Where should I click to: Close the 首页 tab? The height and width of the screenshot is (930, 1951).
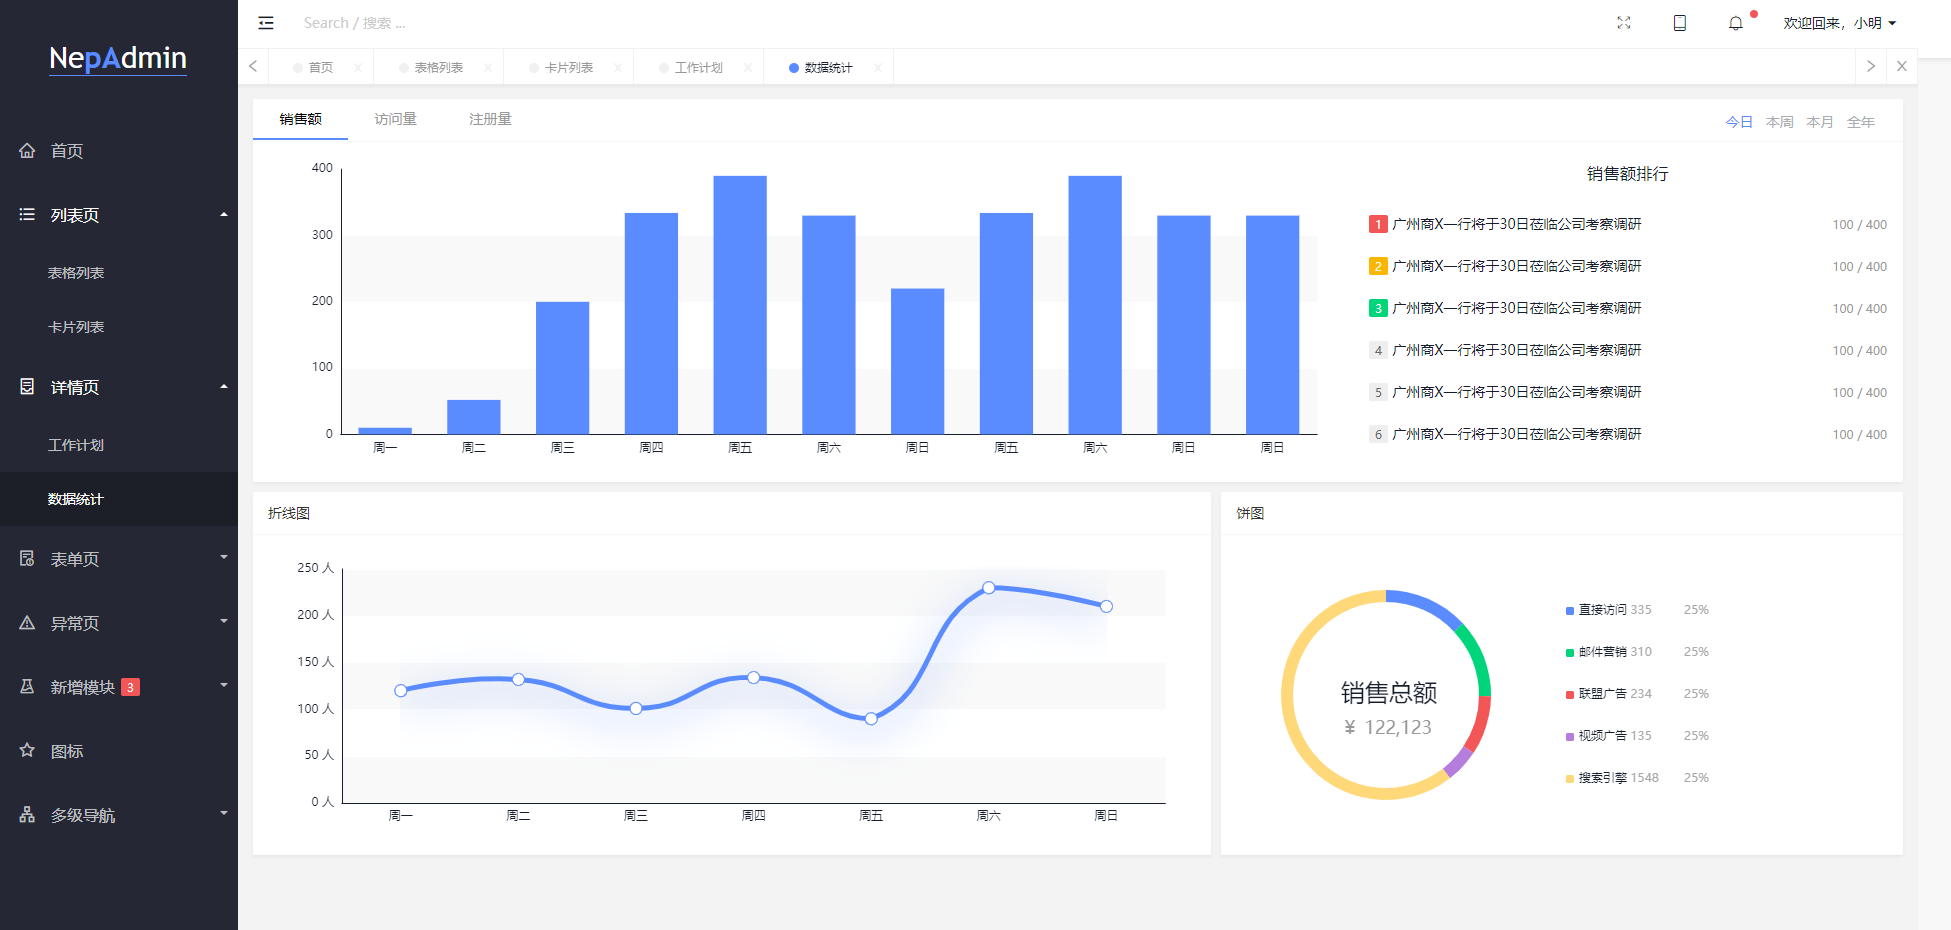[358, 68]
